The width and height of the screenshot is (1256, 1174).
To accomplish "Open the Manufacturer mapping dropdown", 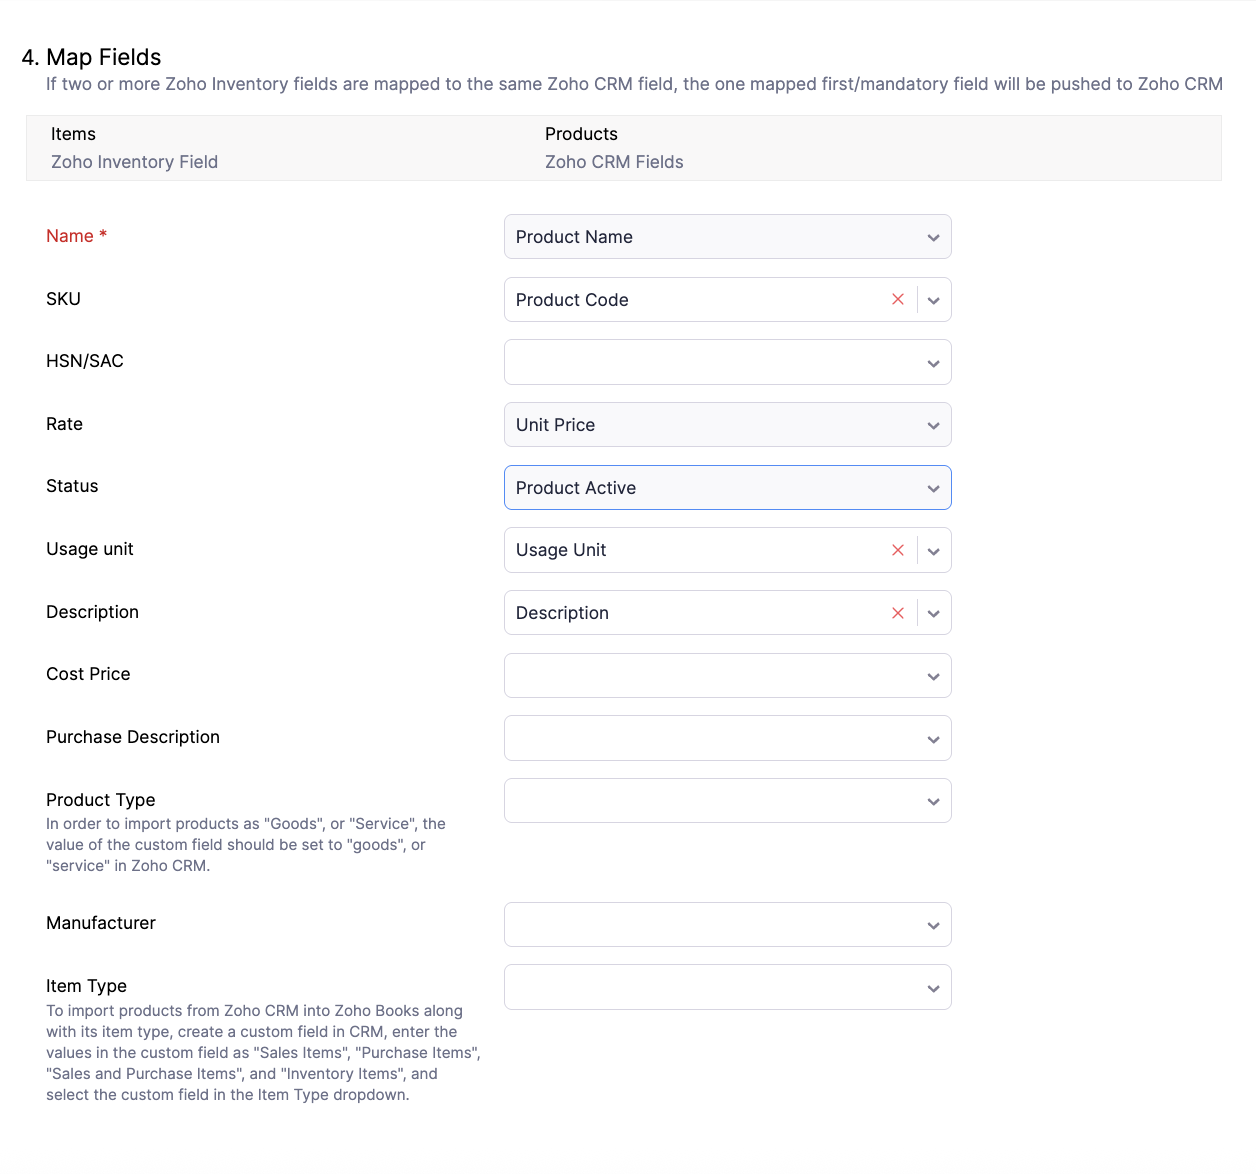I will [x=727, y=925].
